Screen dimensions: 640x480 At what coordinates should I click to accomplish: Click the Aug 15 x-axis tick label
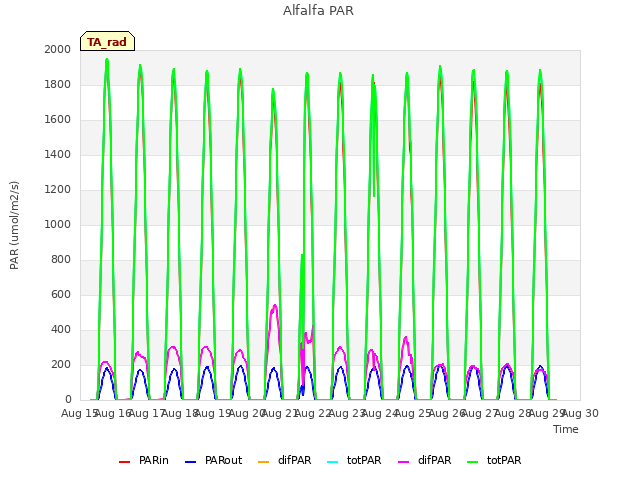point(79,413)
